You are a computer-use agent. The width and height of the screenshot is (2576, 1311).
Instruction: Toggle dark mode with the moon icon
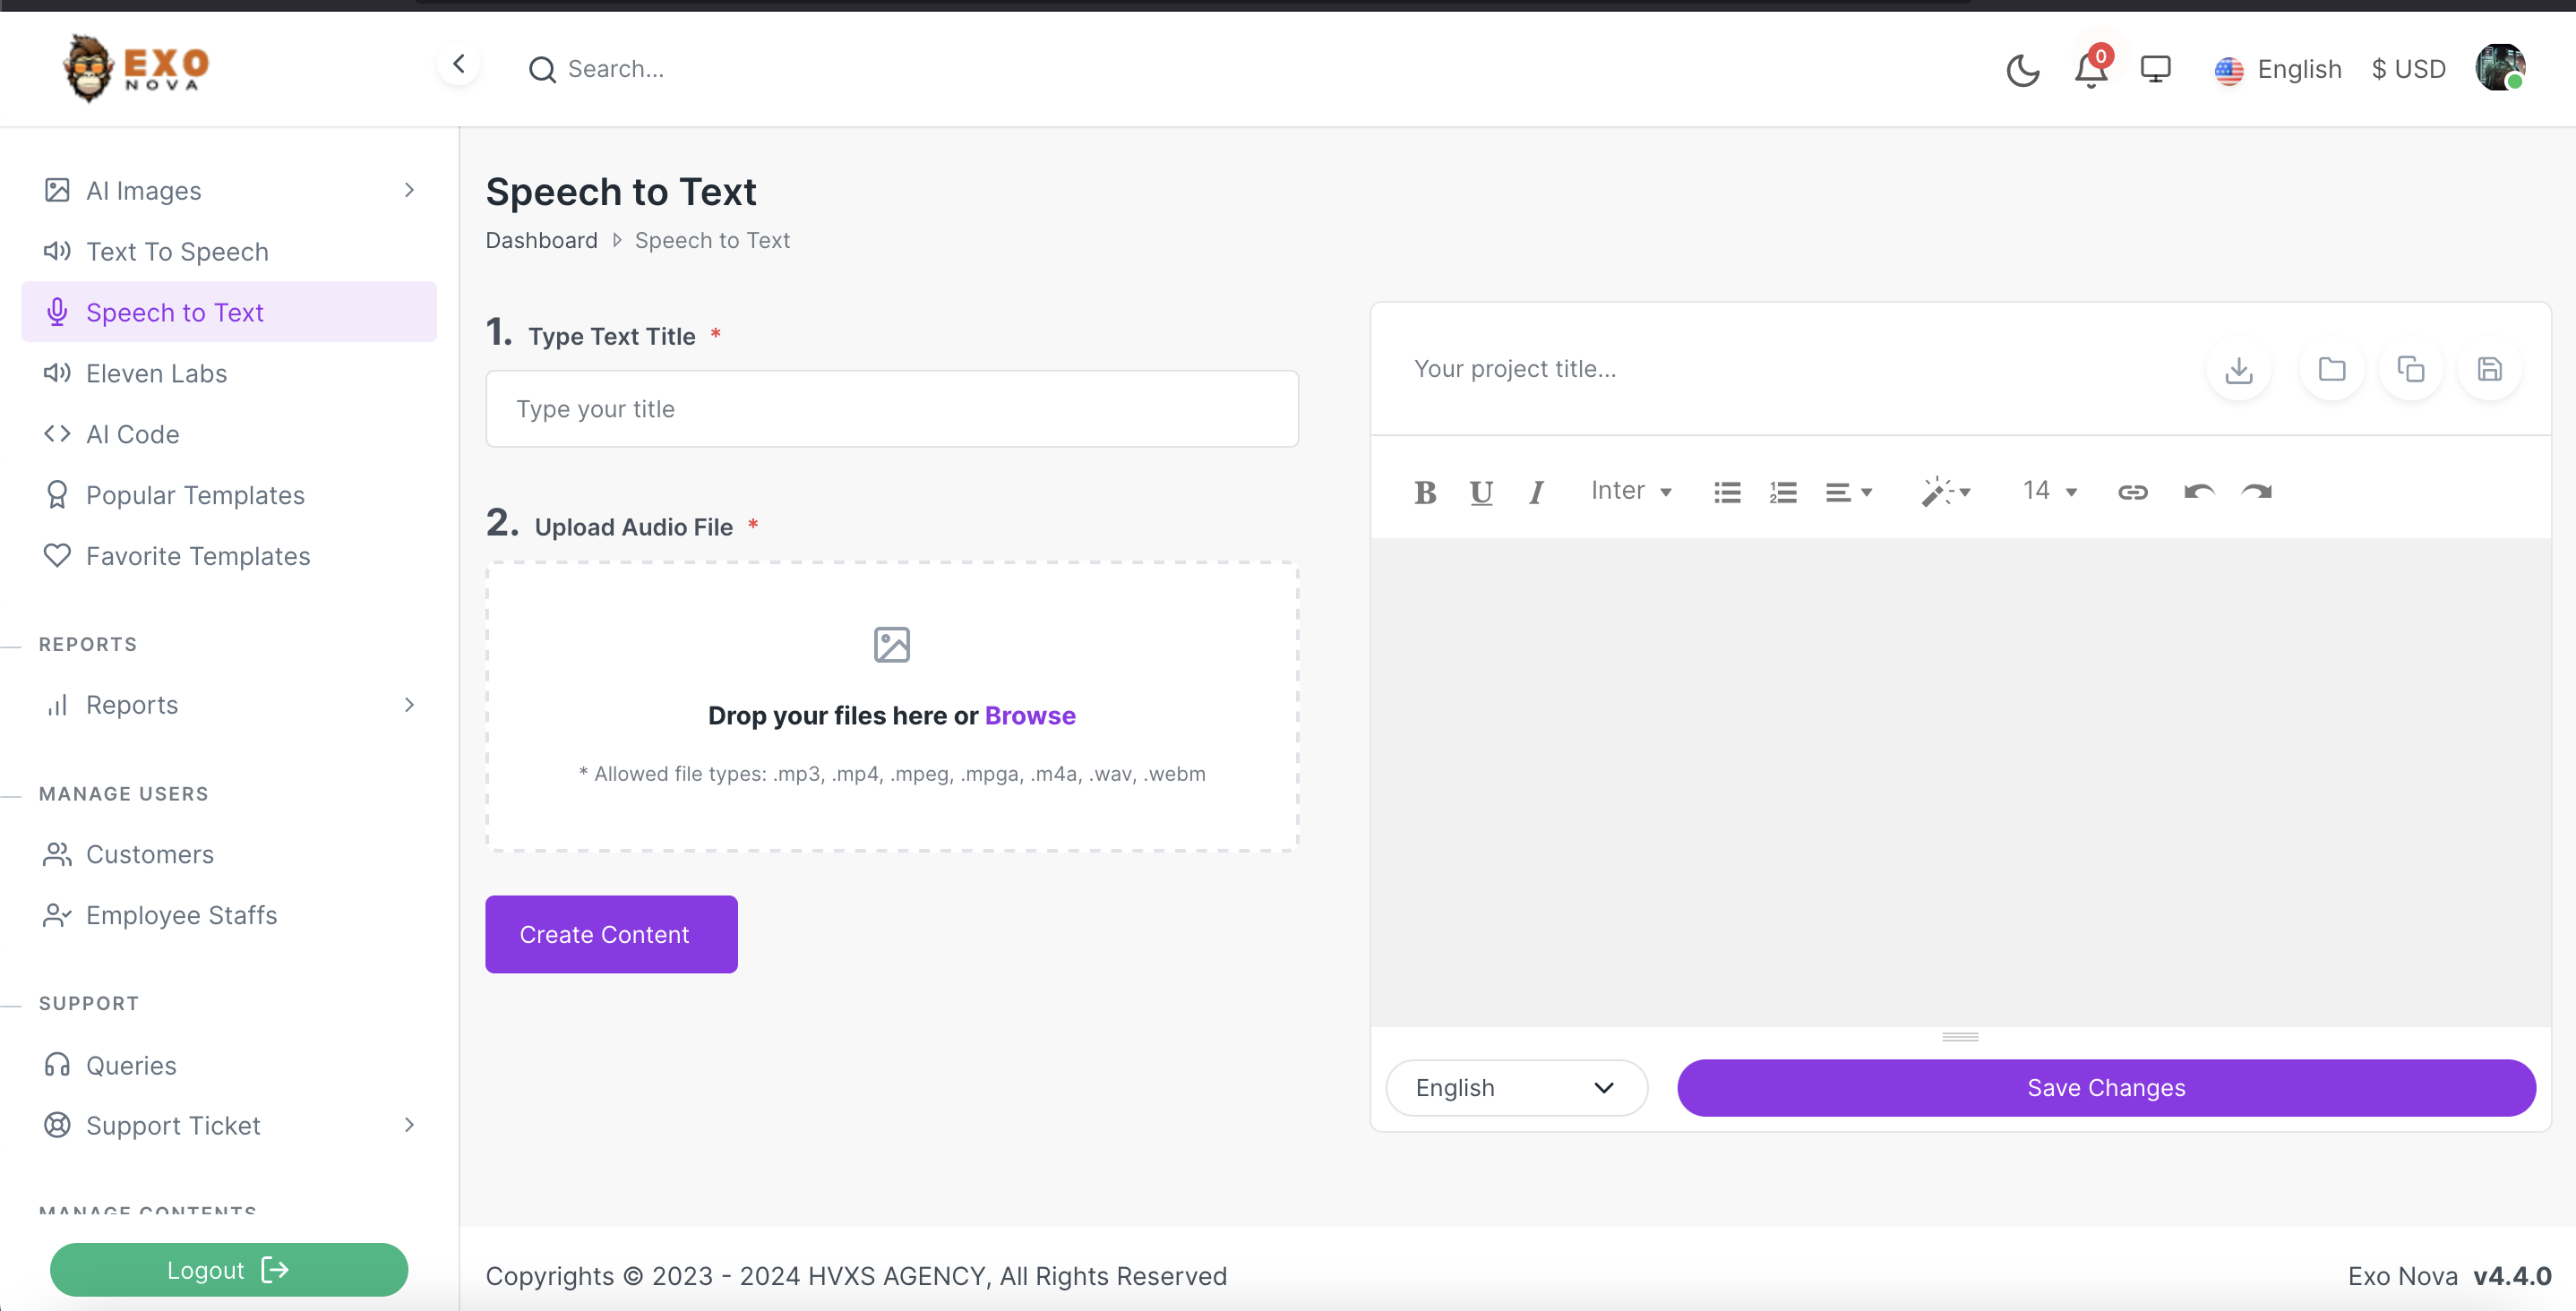(2022, 70)
